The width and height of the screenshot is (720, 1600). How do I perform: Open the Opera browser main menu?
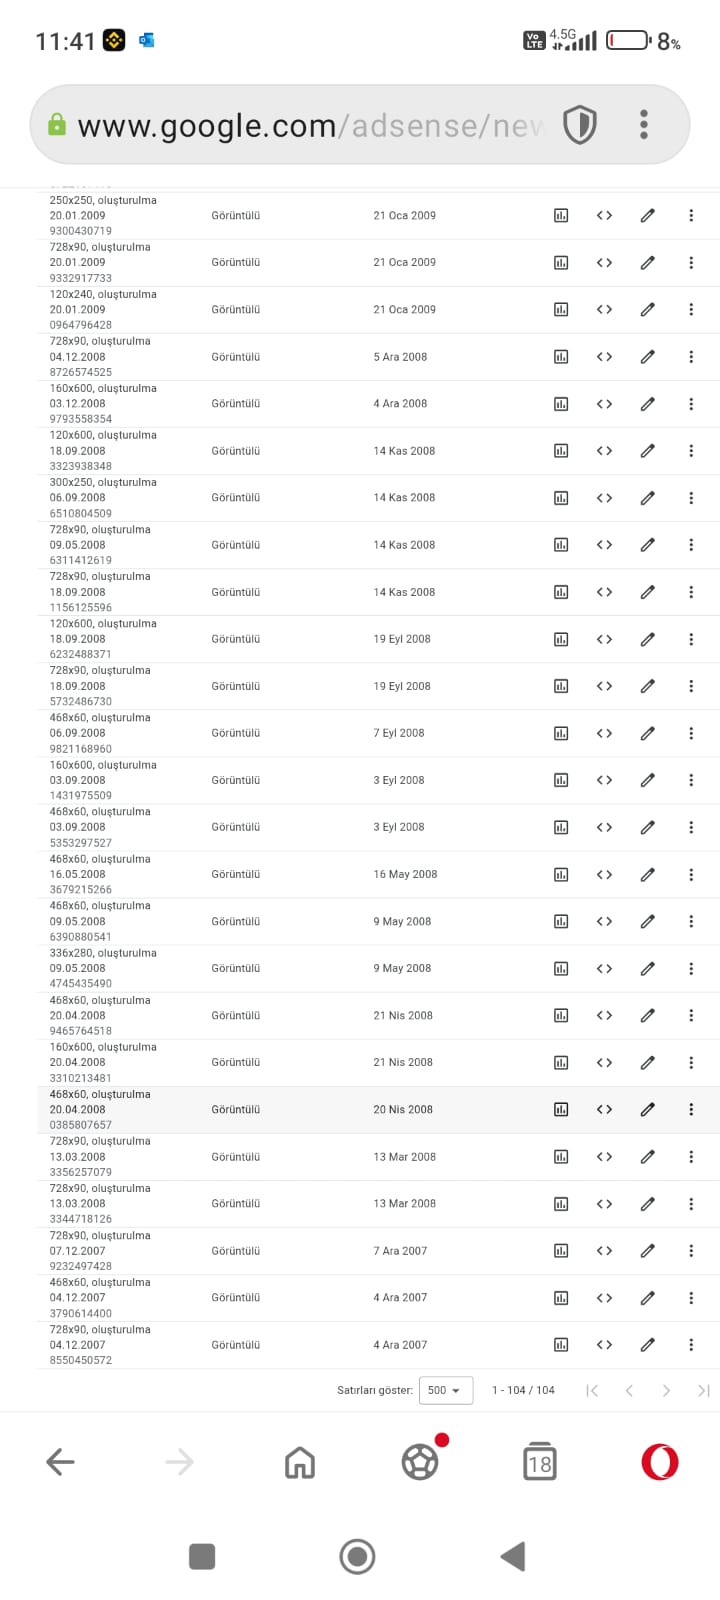point(660,1462)
